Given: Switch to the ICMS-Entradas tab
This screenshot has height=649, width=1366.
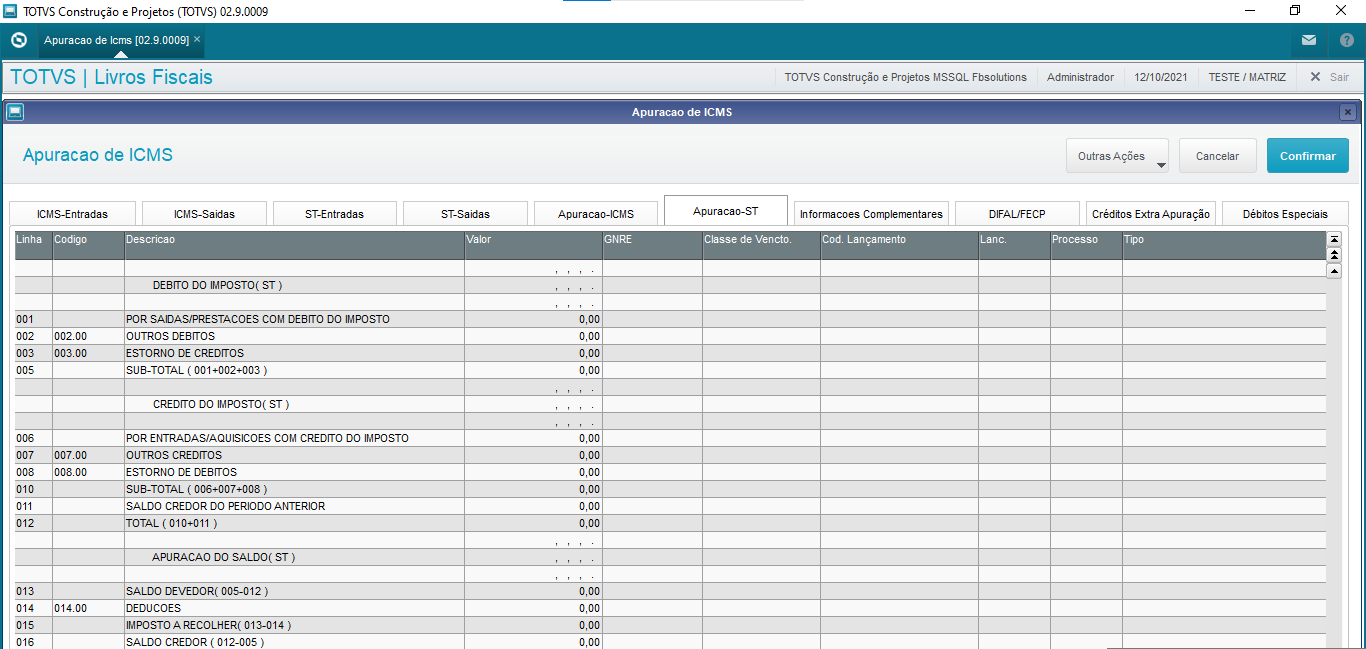Looking at the screenshot, I should coord(72,214).
